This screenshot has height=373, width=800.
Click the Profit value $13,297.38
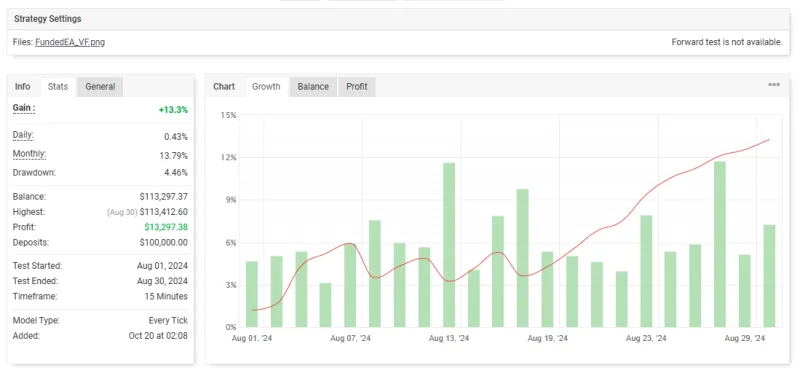(x=163, y=227)
